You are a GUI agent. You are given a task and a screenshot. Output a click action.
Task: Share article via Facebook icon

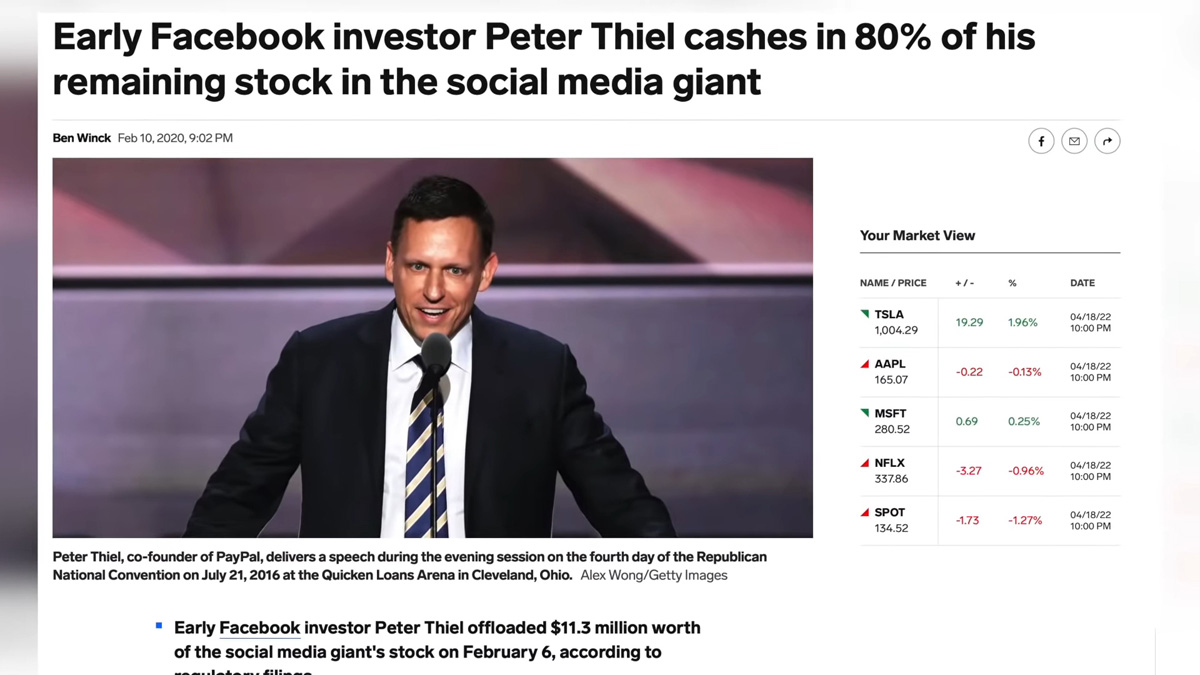[x=1041, y=141]
